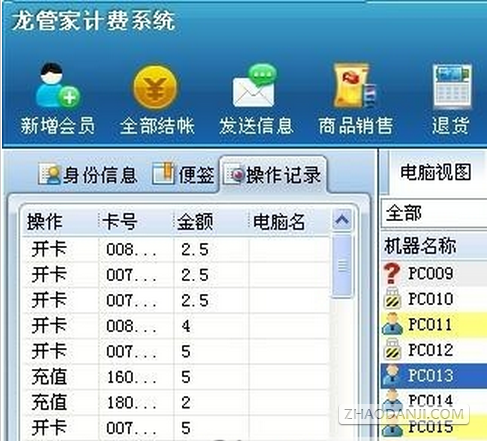Click the records list scrollbar thumb

[342, 266]
